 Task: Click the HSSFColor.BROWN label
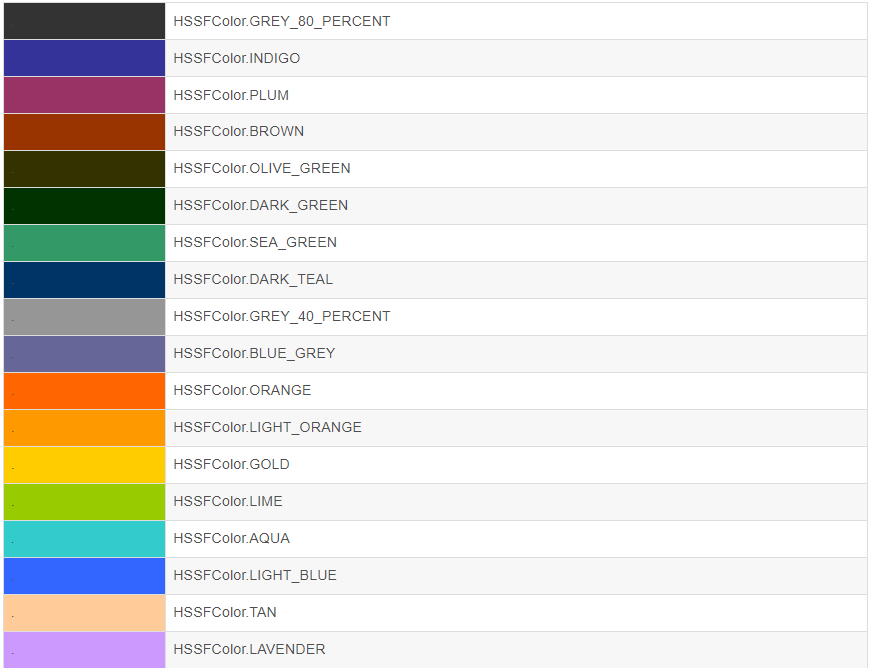click(x=239, y=132)
